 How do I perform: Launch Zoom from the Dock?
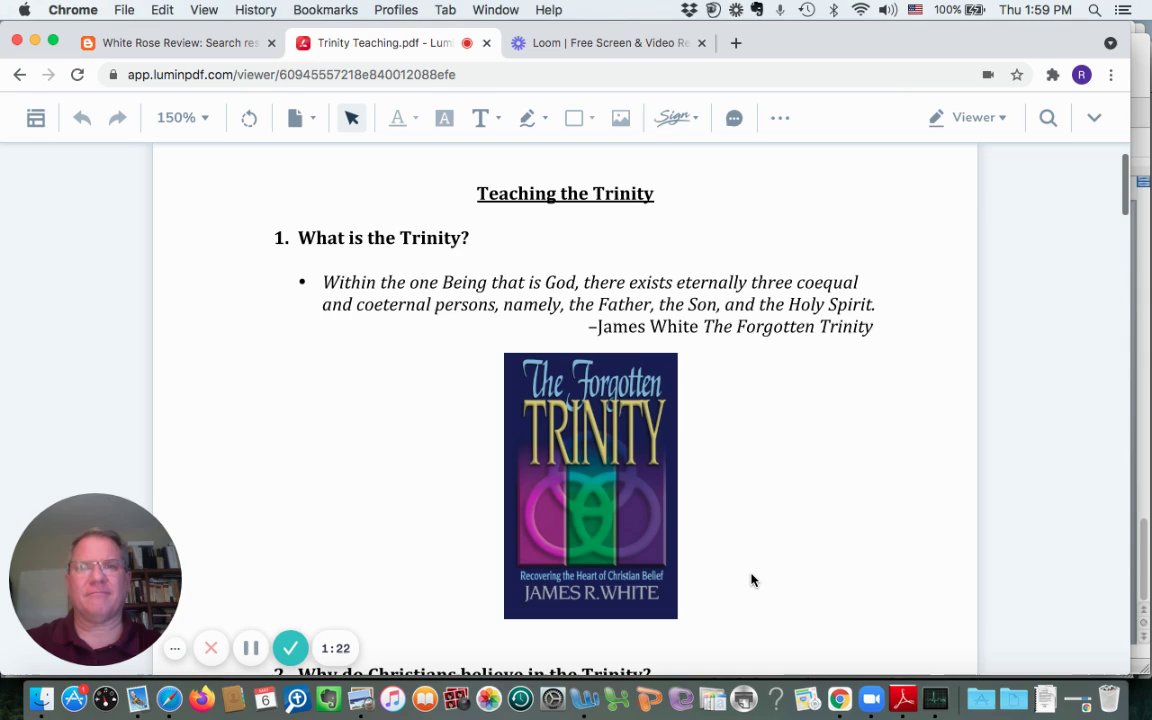pos(871,699)
